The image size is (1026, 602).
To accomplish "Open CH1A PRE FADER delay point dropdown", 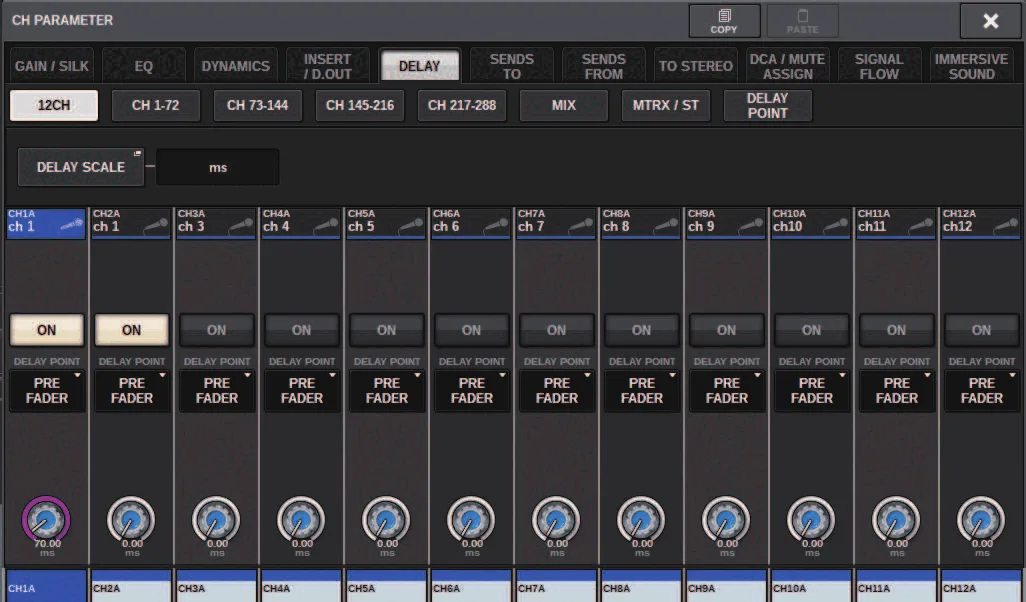I will point(46,391).
